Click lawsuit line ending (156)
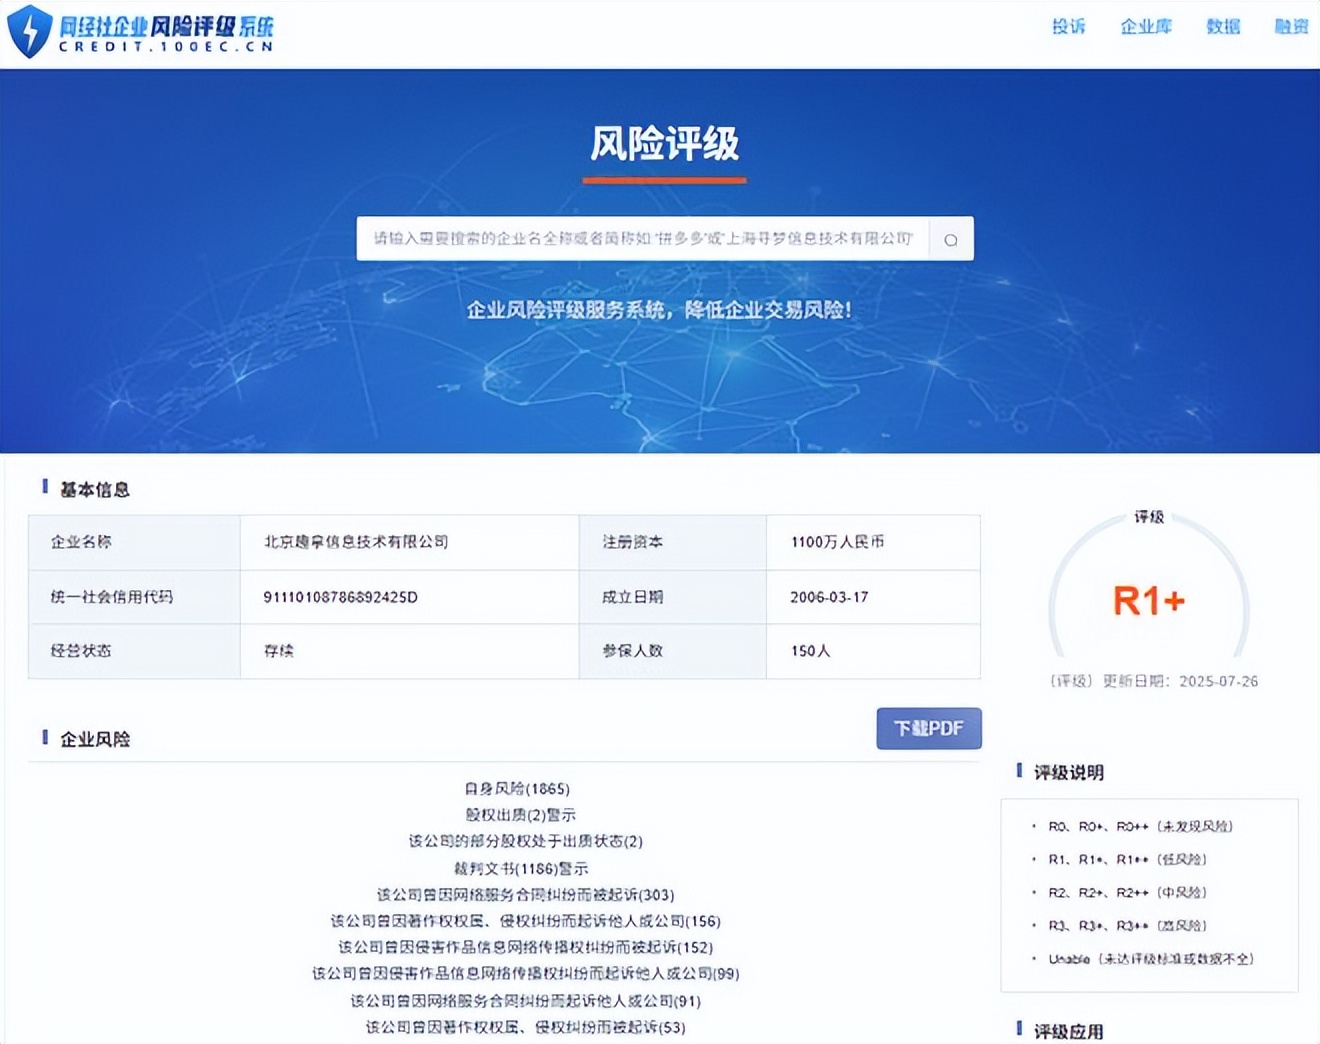The width and height of the screenshot is (1320, 1044). [525, 921]
